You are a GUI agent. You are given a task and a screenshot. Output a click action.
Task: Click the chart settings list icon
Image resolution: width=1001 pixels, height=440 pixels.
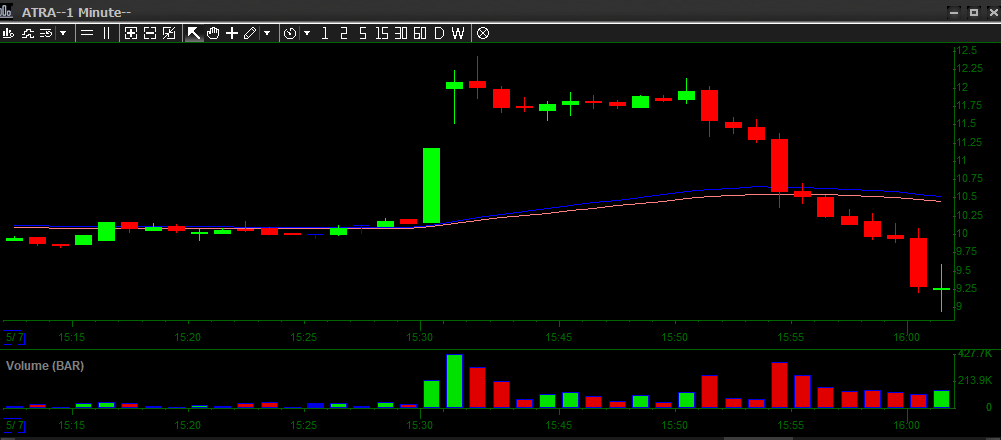46,33
